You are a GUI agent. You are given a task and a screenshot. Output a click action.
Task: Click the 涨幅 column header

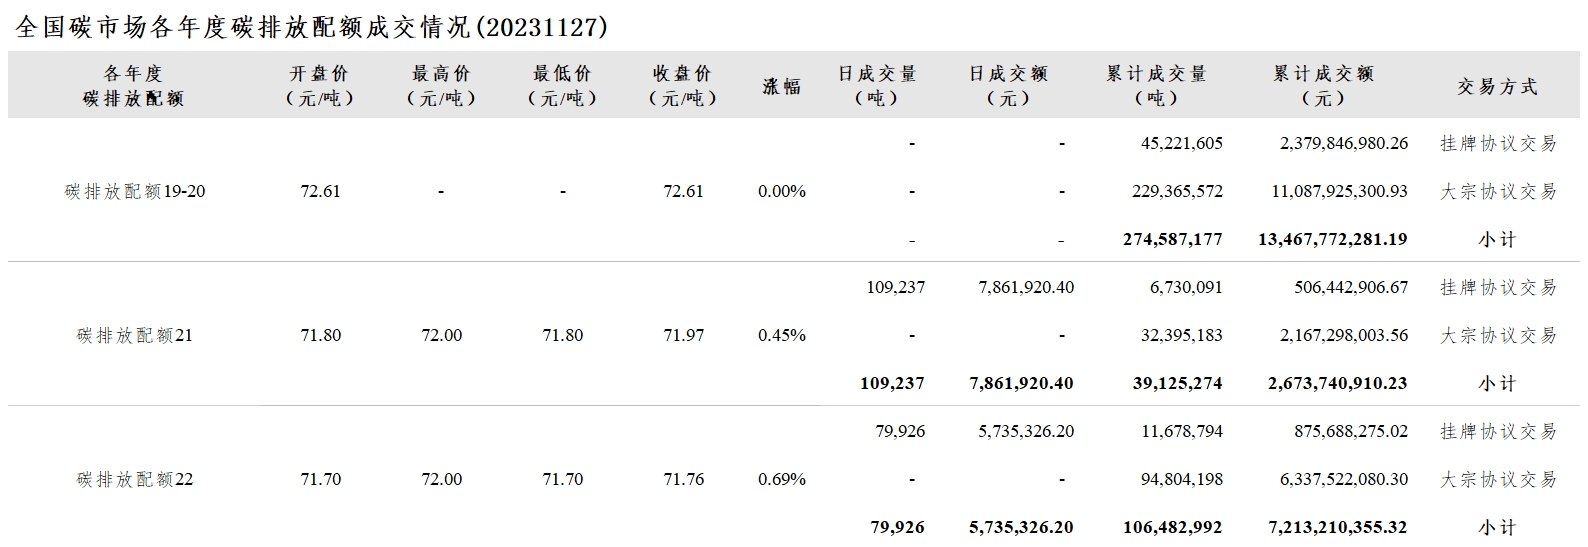[x=782, y=86]
